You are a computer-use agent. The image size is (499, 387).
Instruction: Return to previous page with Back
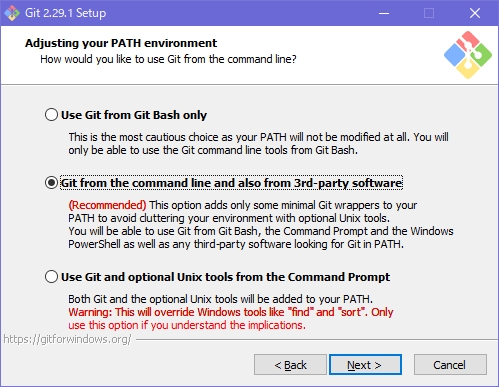(290, 365)
